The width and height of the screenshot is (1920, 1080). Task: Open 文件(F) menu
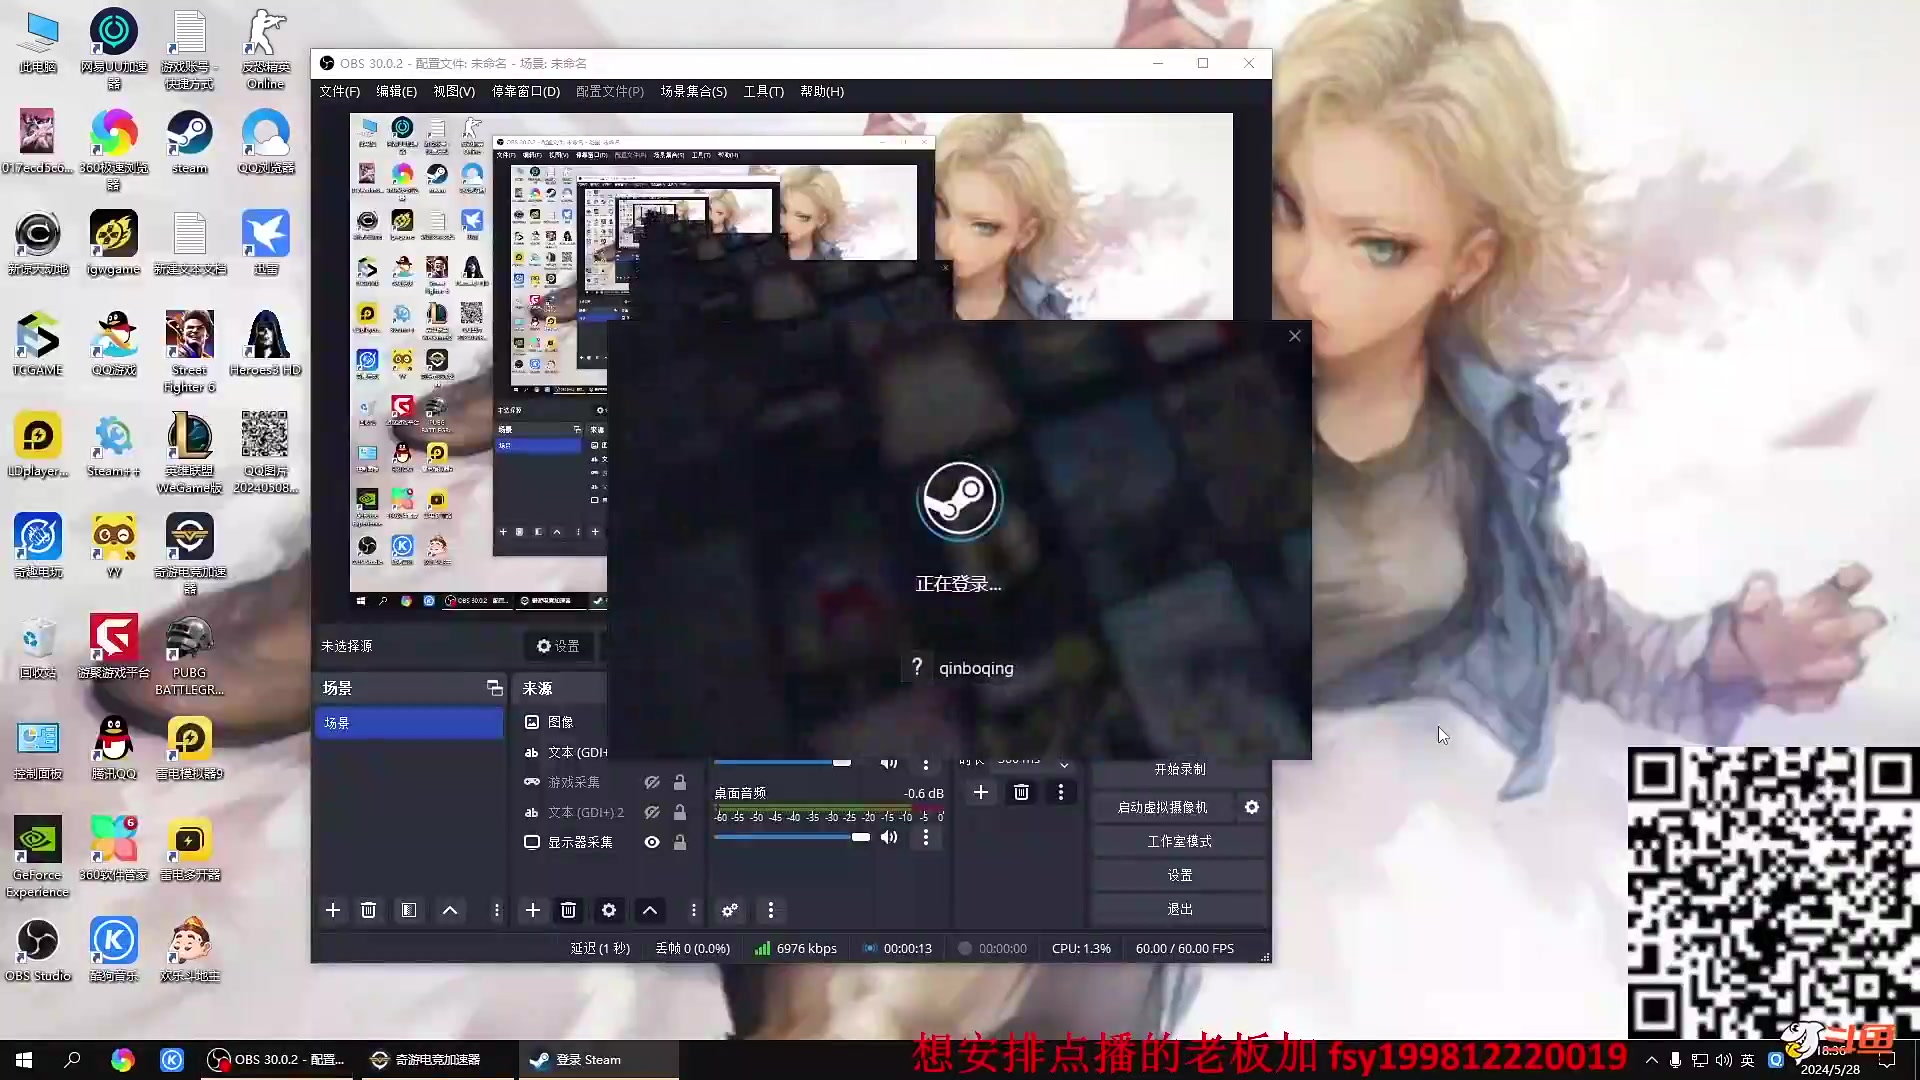tap(340, 91)
